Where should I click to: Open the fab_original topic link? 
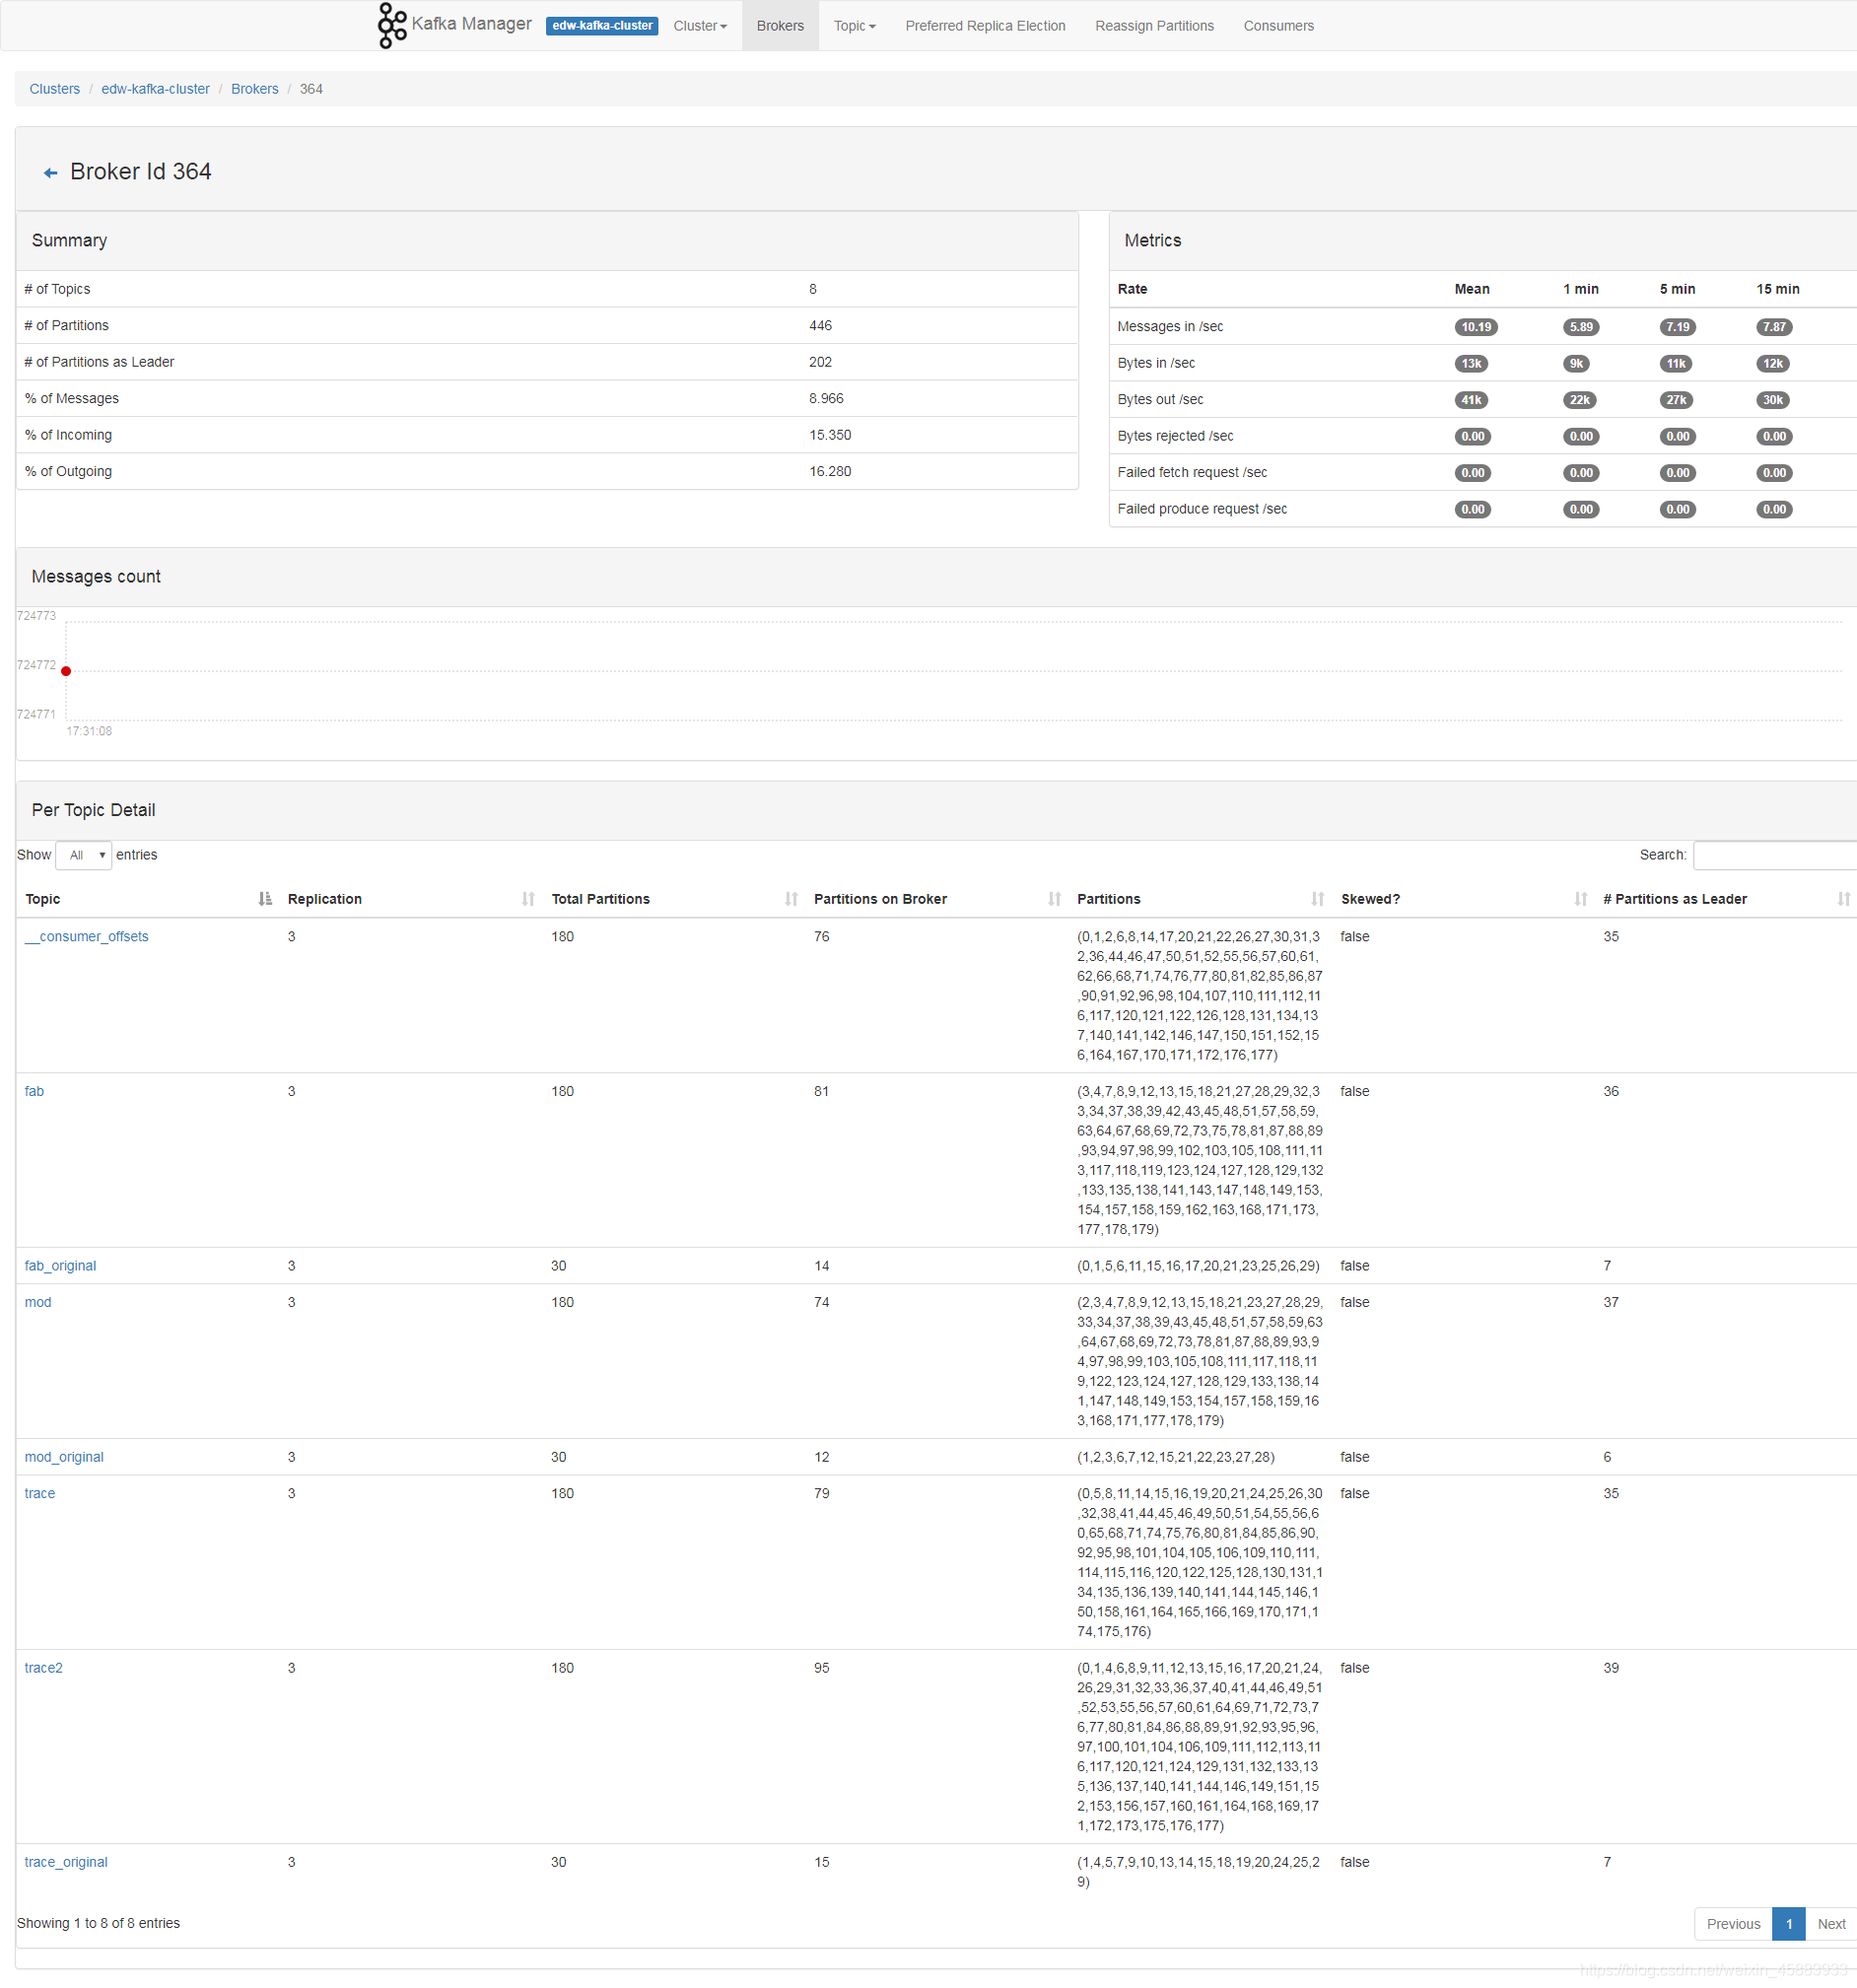coord(60,1266)
